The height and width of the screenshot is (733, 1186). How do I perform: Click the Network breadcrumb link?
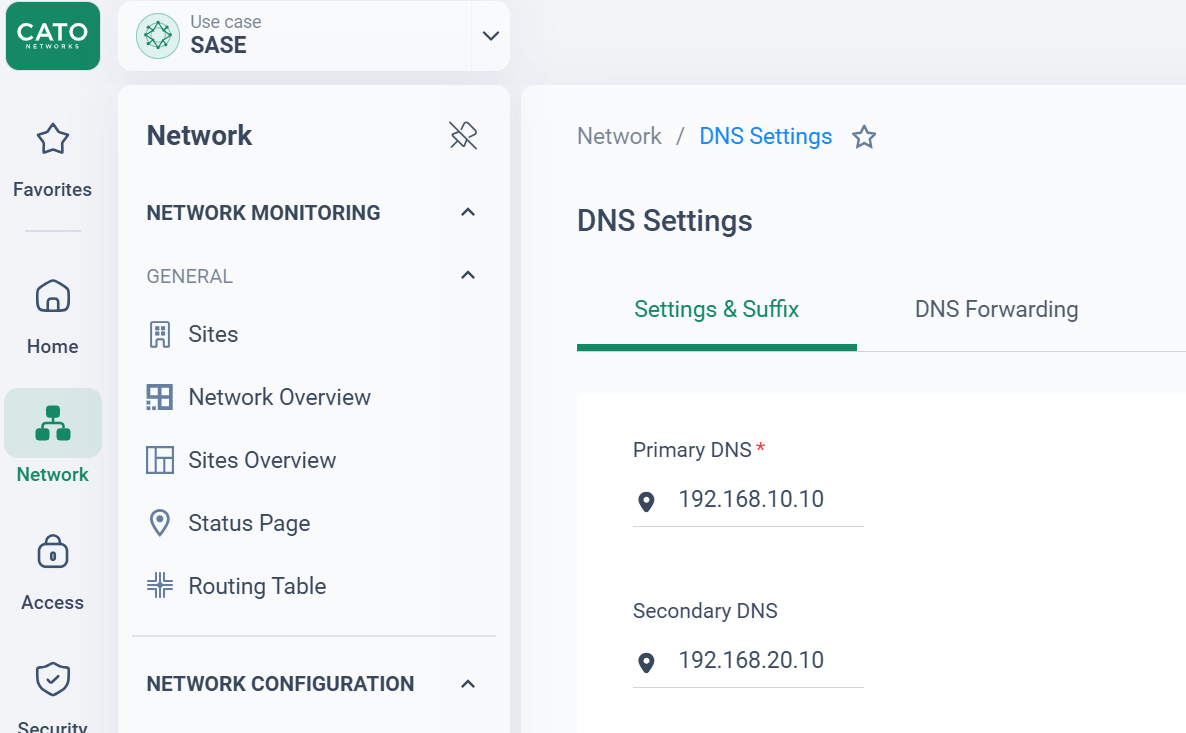(x=619, y=136)
